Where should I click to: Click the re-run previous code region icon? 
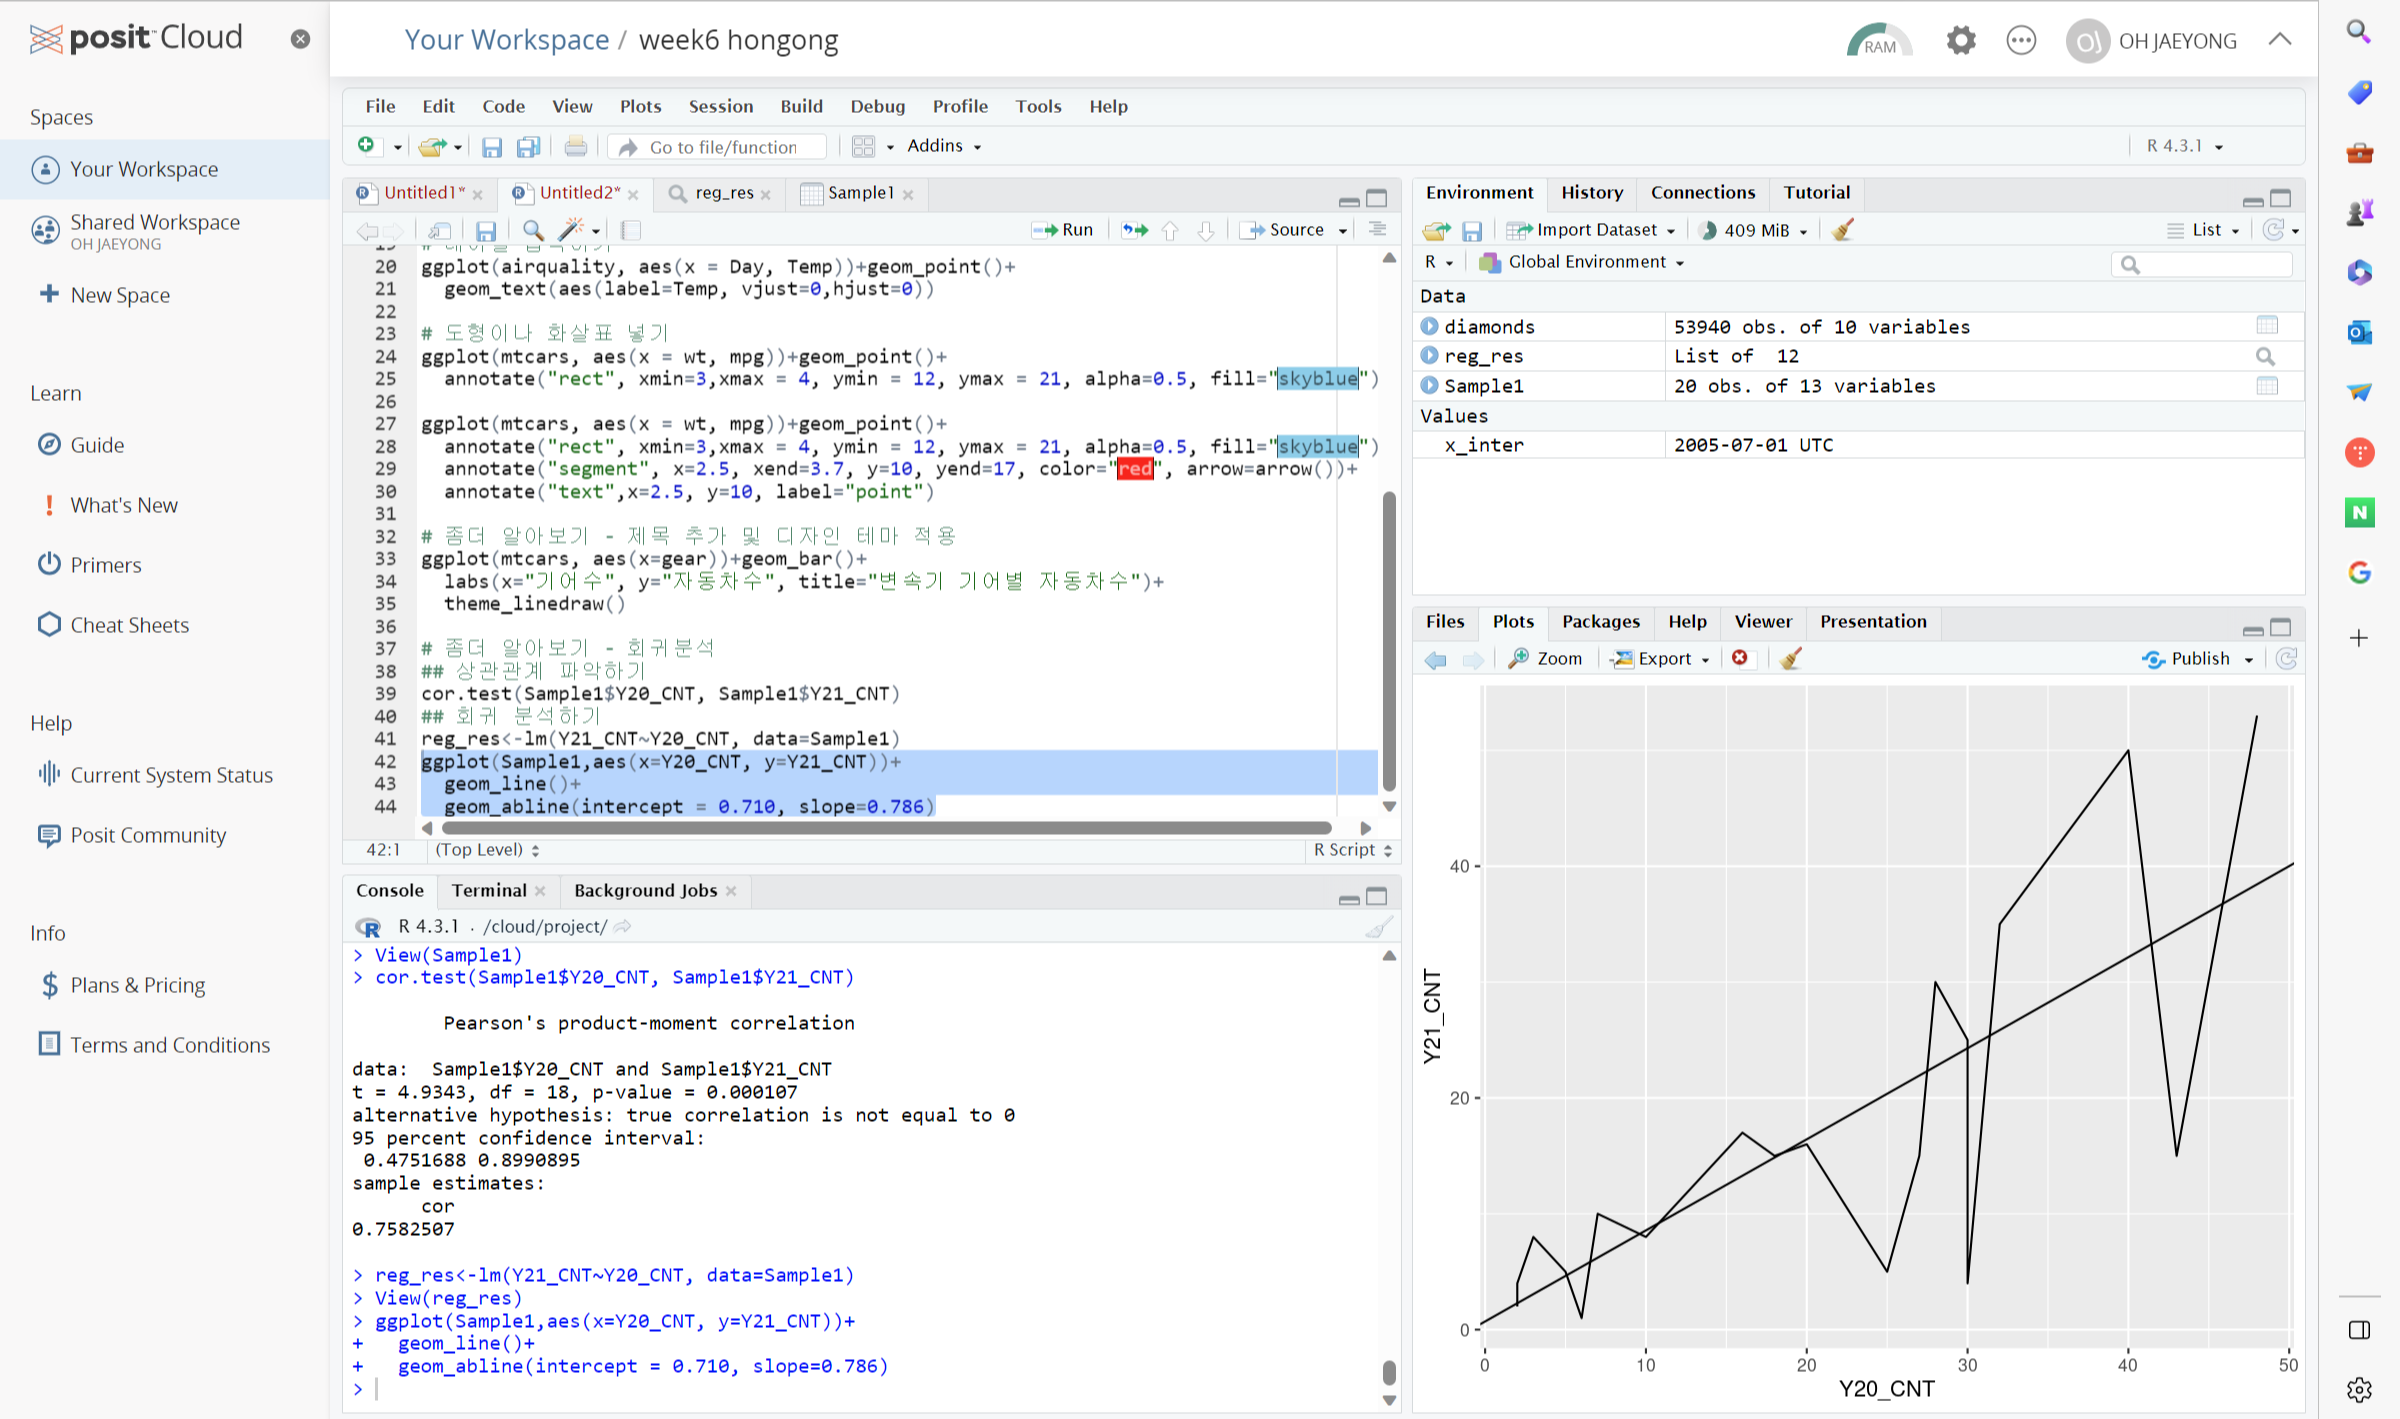1134,230
